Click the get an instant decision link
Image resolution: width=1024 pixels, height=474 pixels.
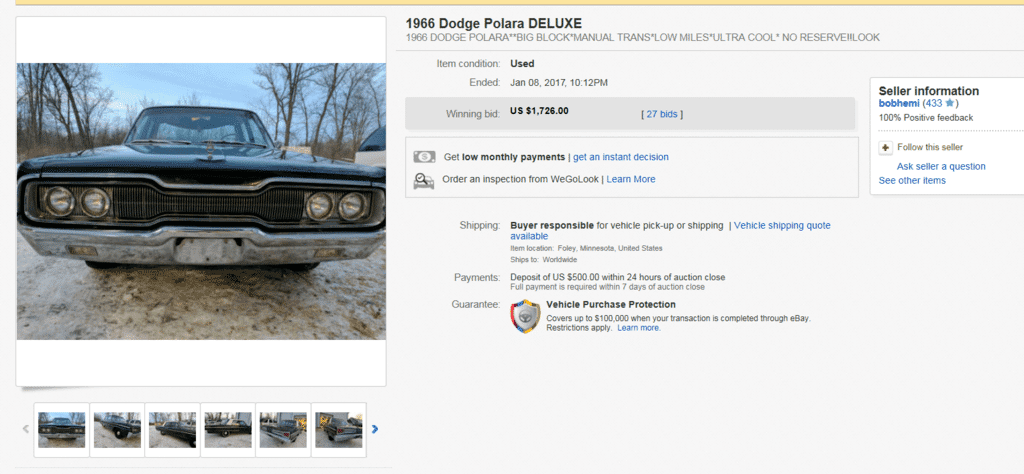click(x=620, y=157)
